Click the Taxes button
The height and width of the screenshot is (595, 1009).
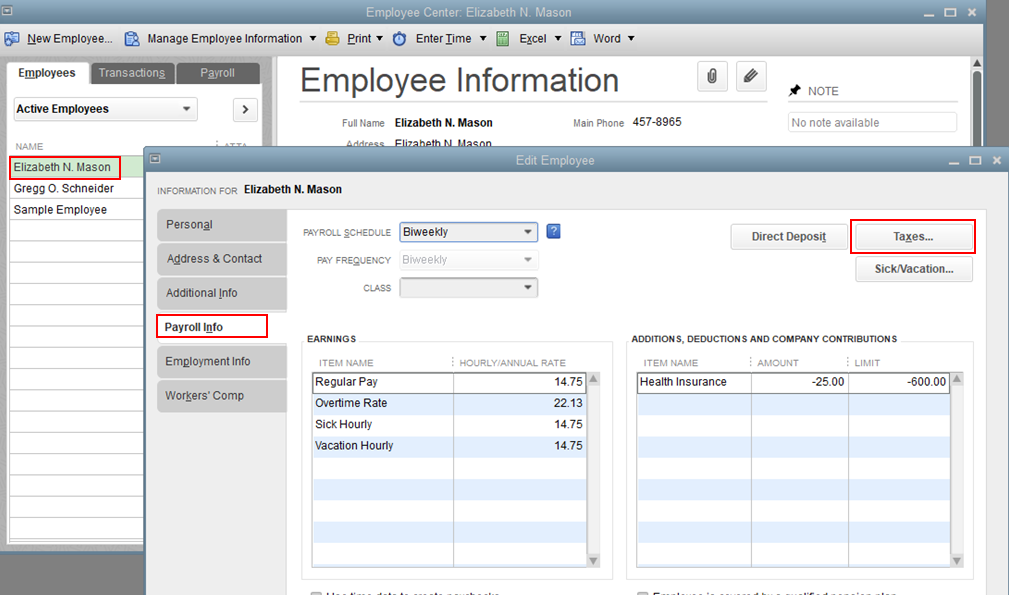913,237
